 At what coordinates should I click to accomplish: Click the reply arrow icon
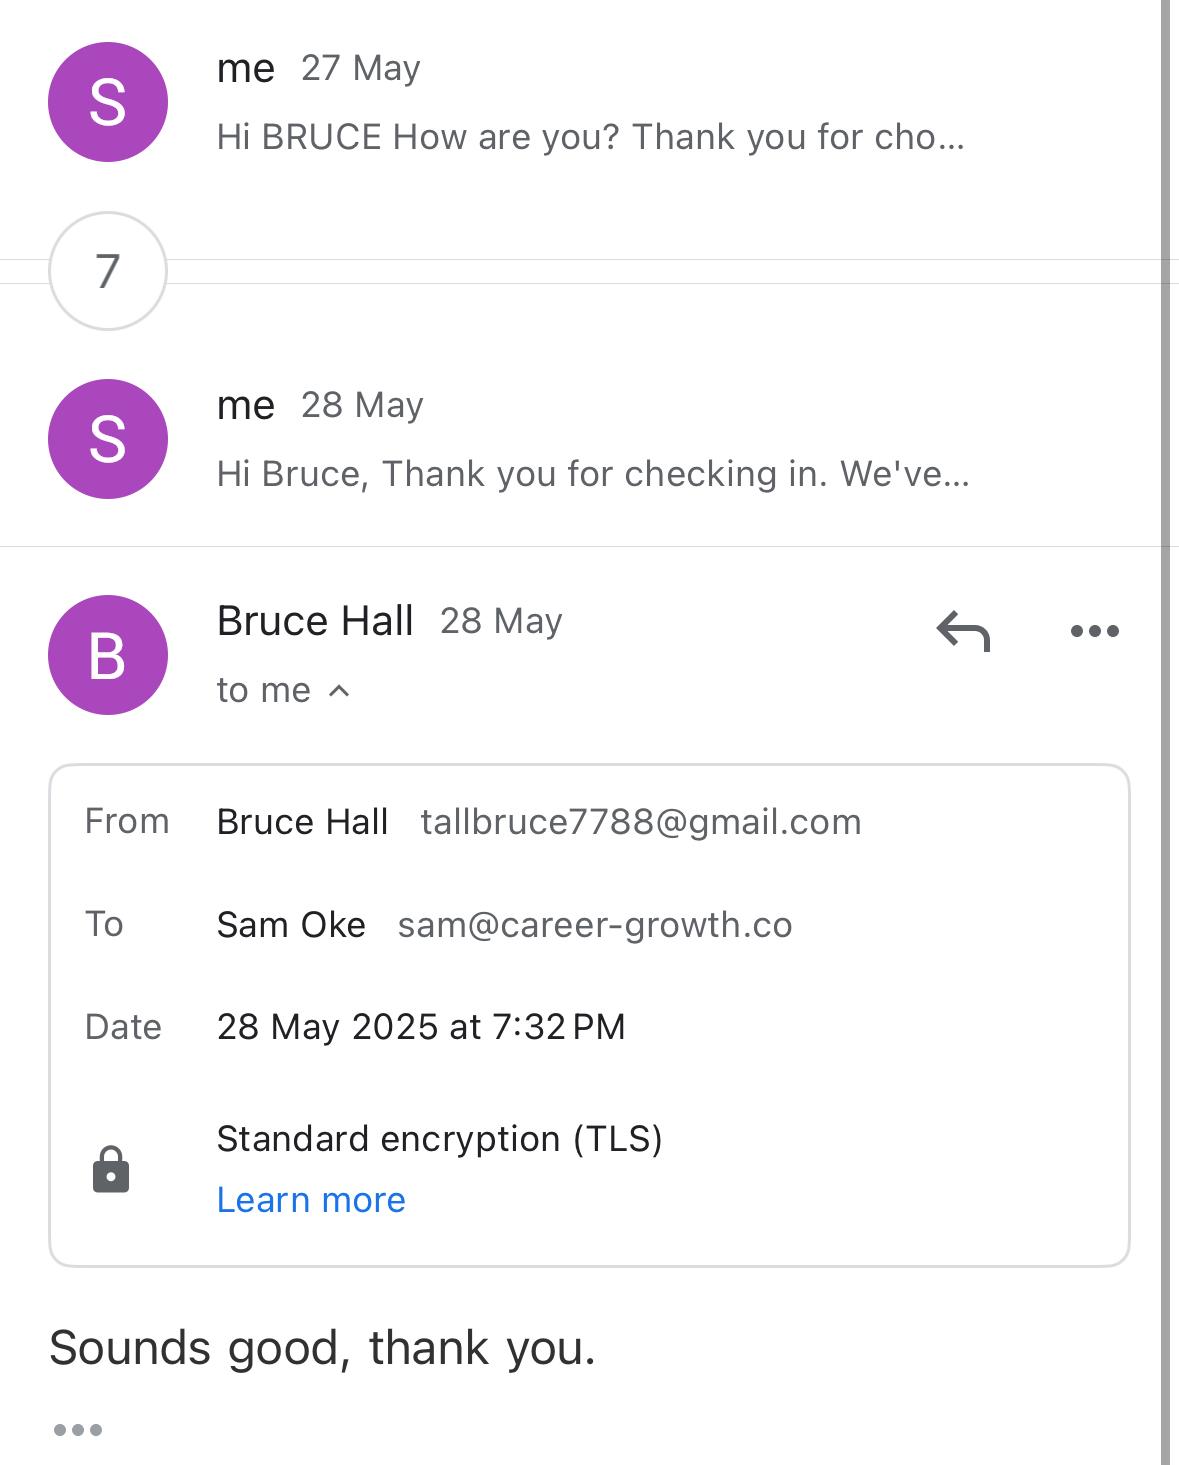point(963,631)
